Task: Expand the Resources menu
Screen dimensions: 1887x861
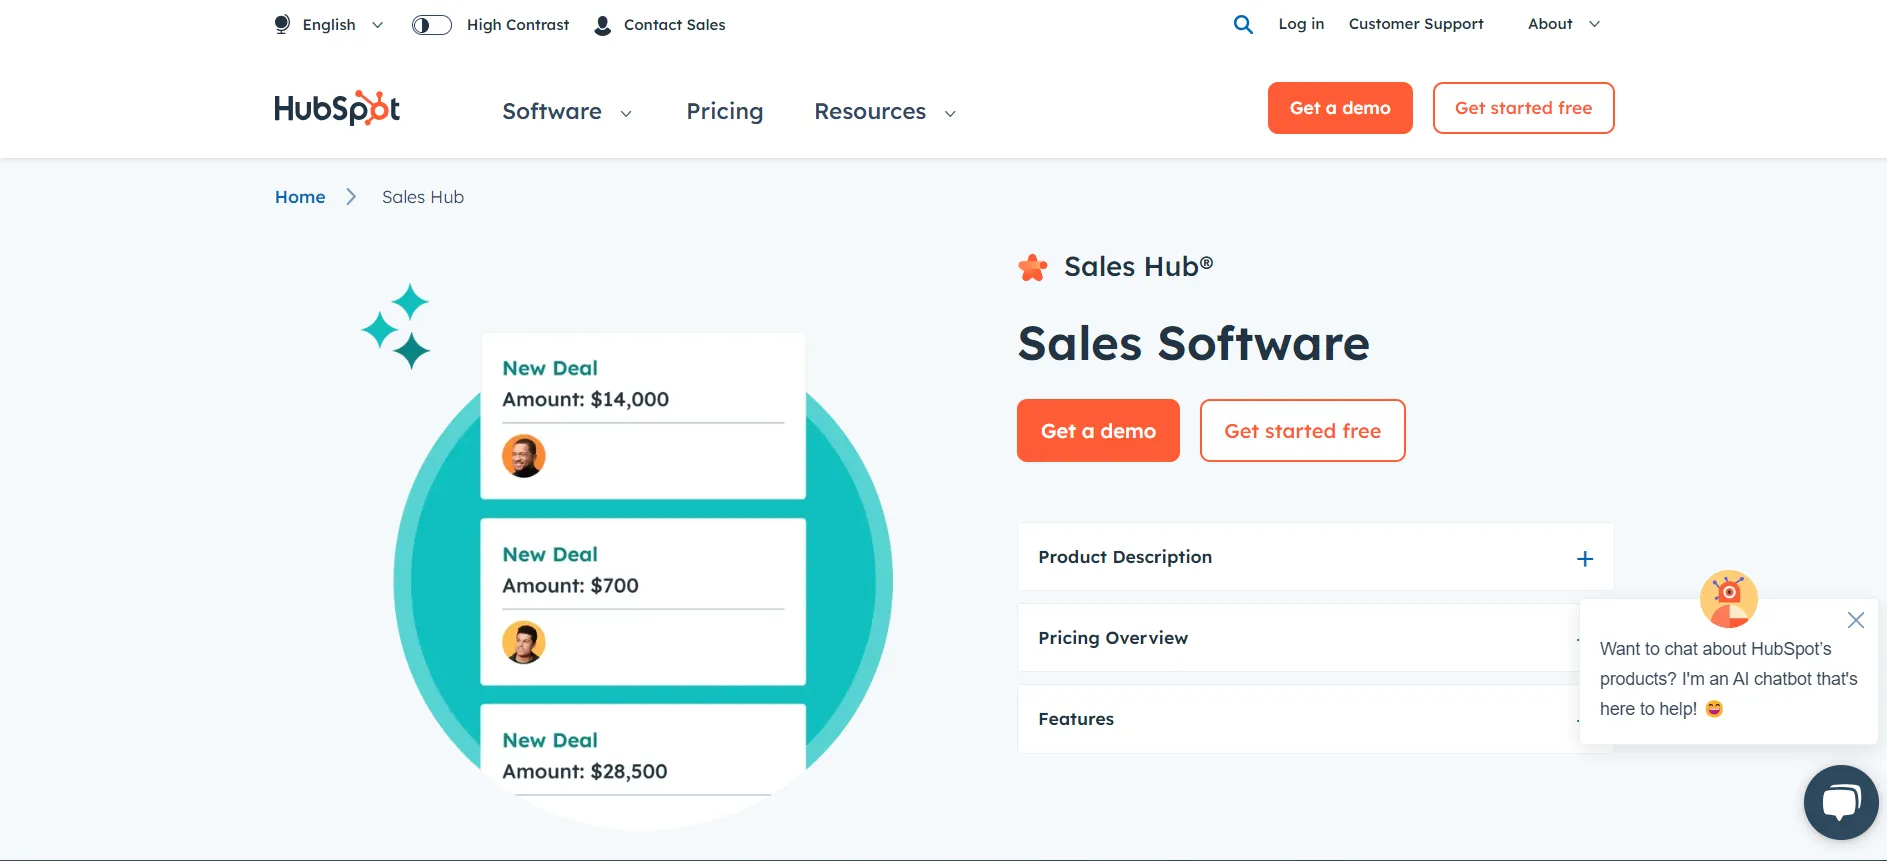Action: pos(885,111)
